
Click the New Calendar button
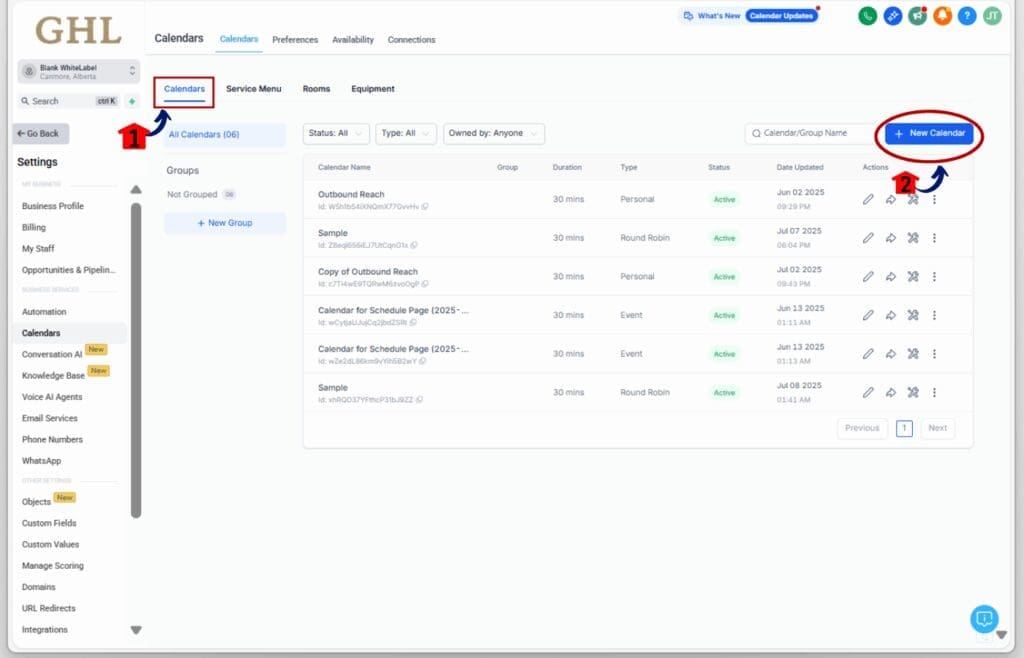click(929, 133)
